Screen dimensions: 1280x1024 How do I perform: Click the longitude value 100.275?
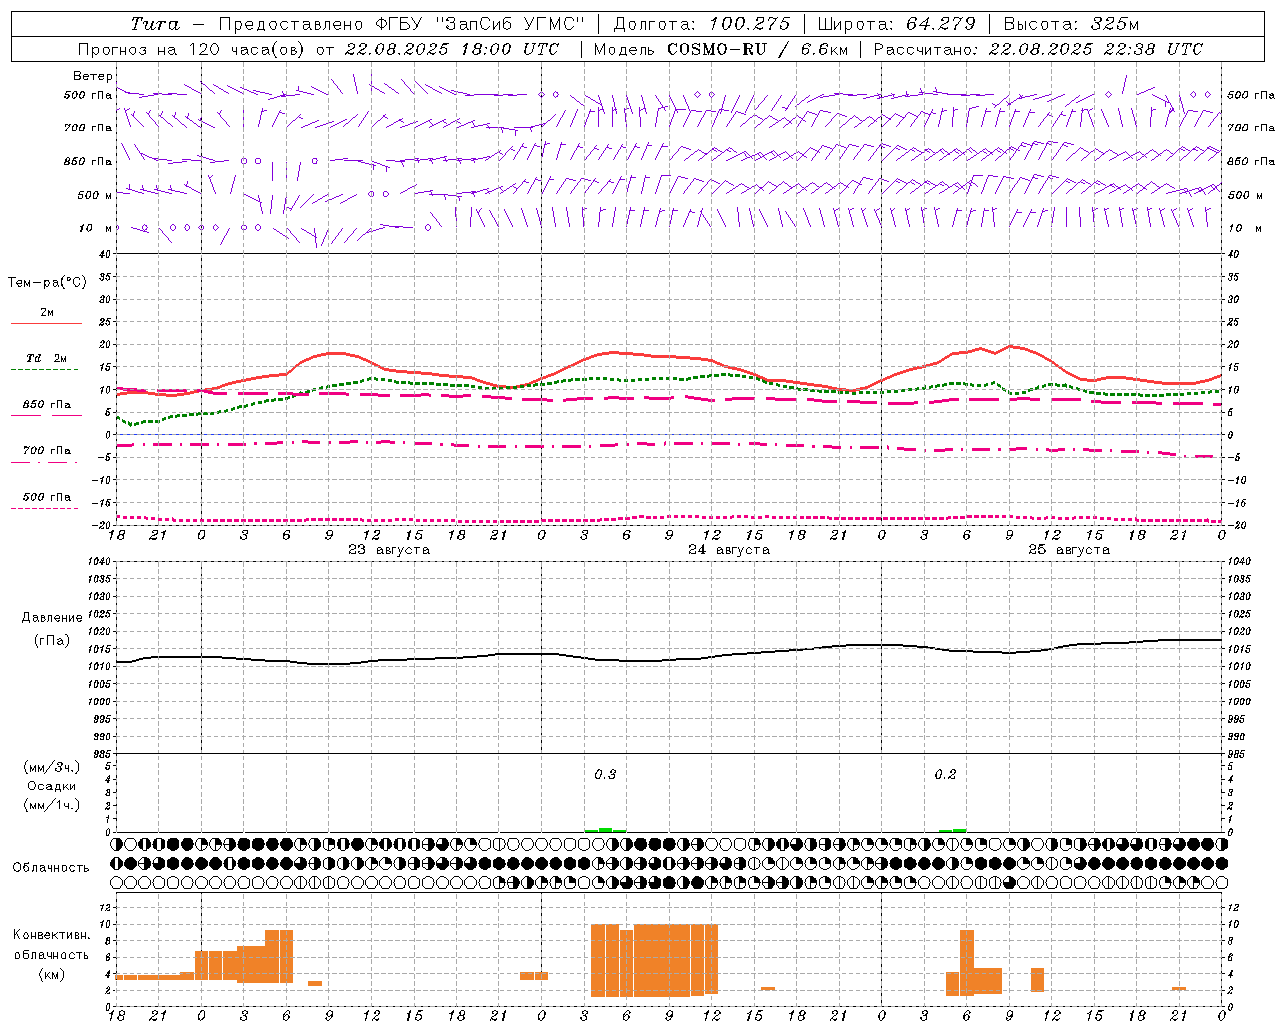(749, 24)
